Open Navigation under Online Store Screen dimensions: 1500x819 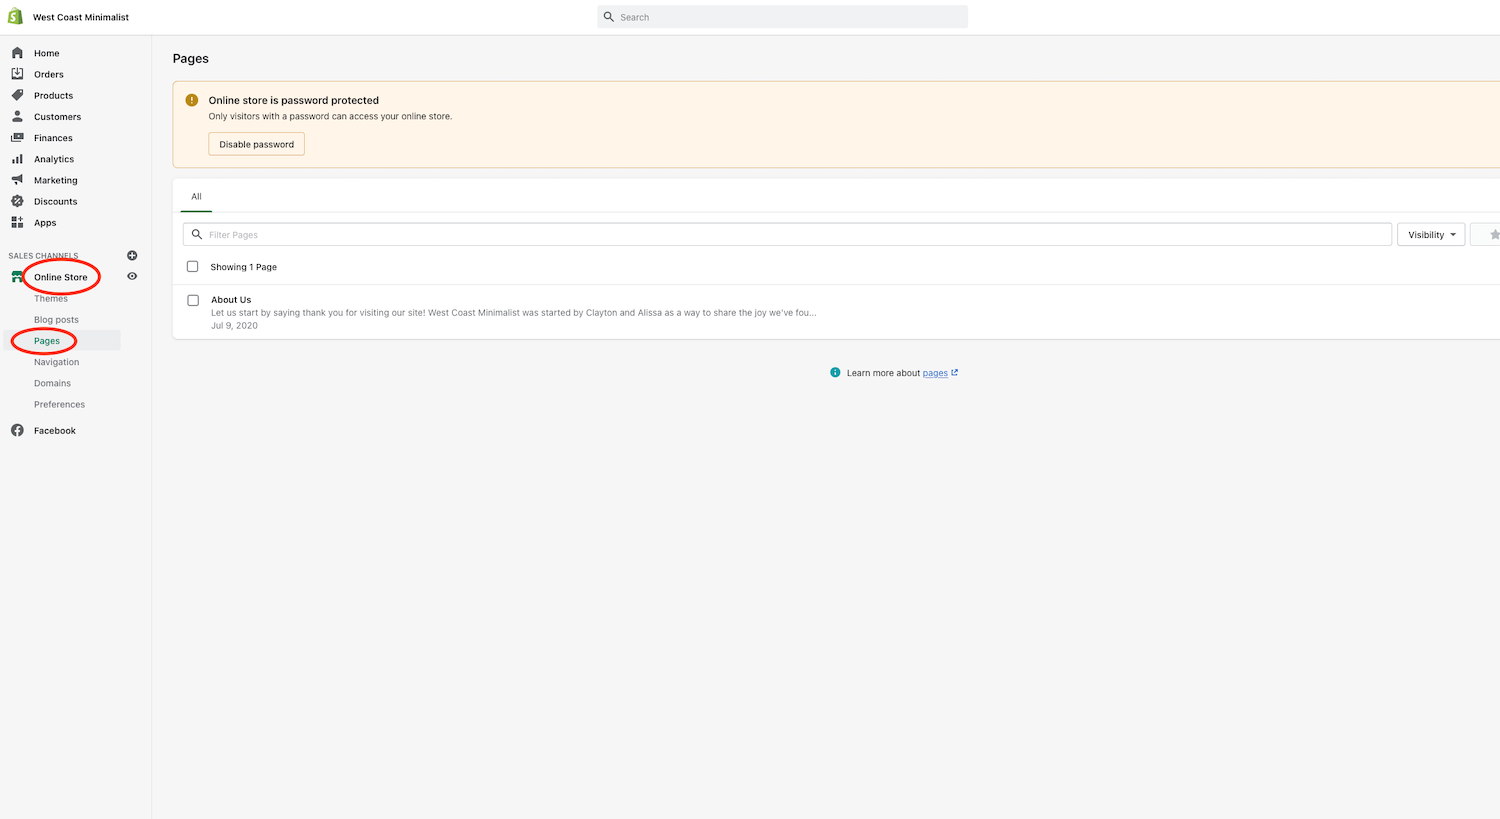click(56, 362)
